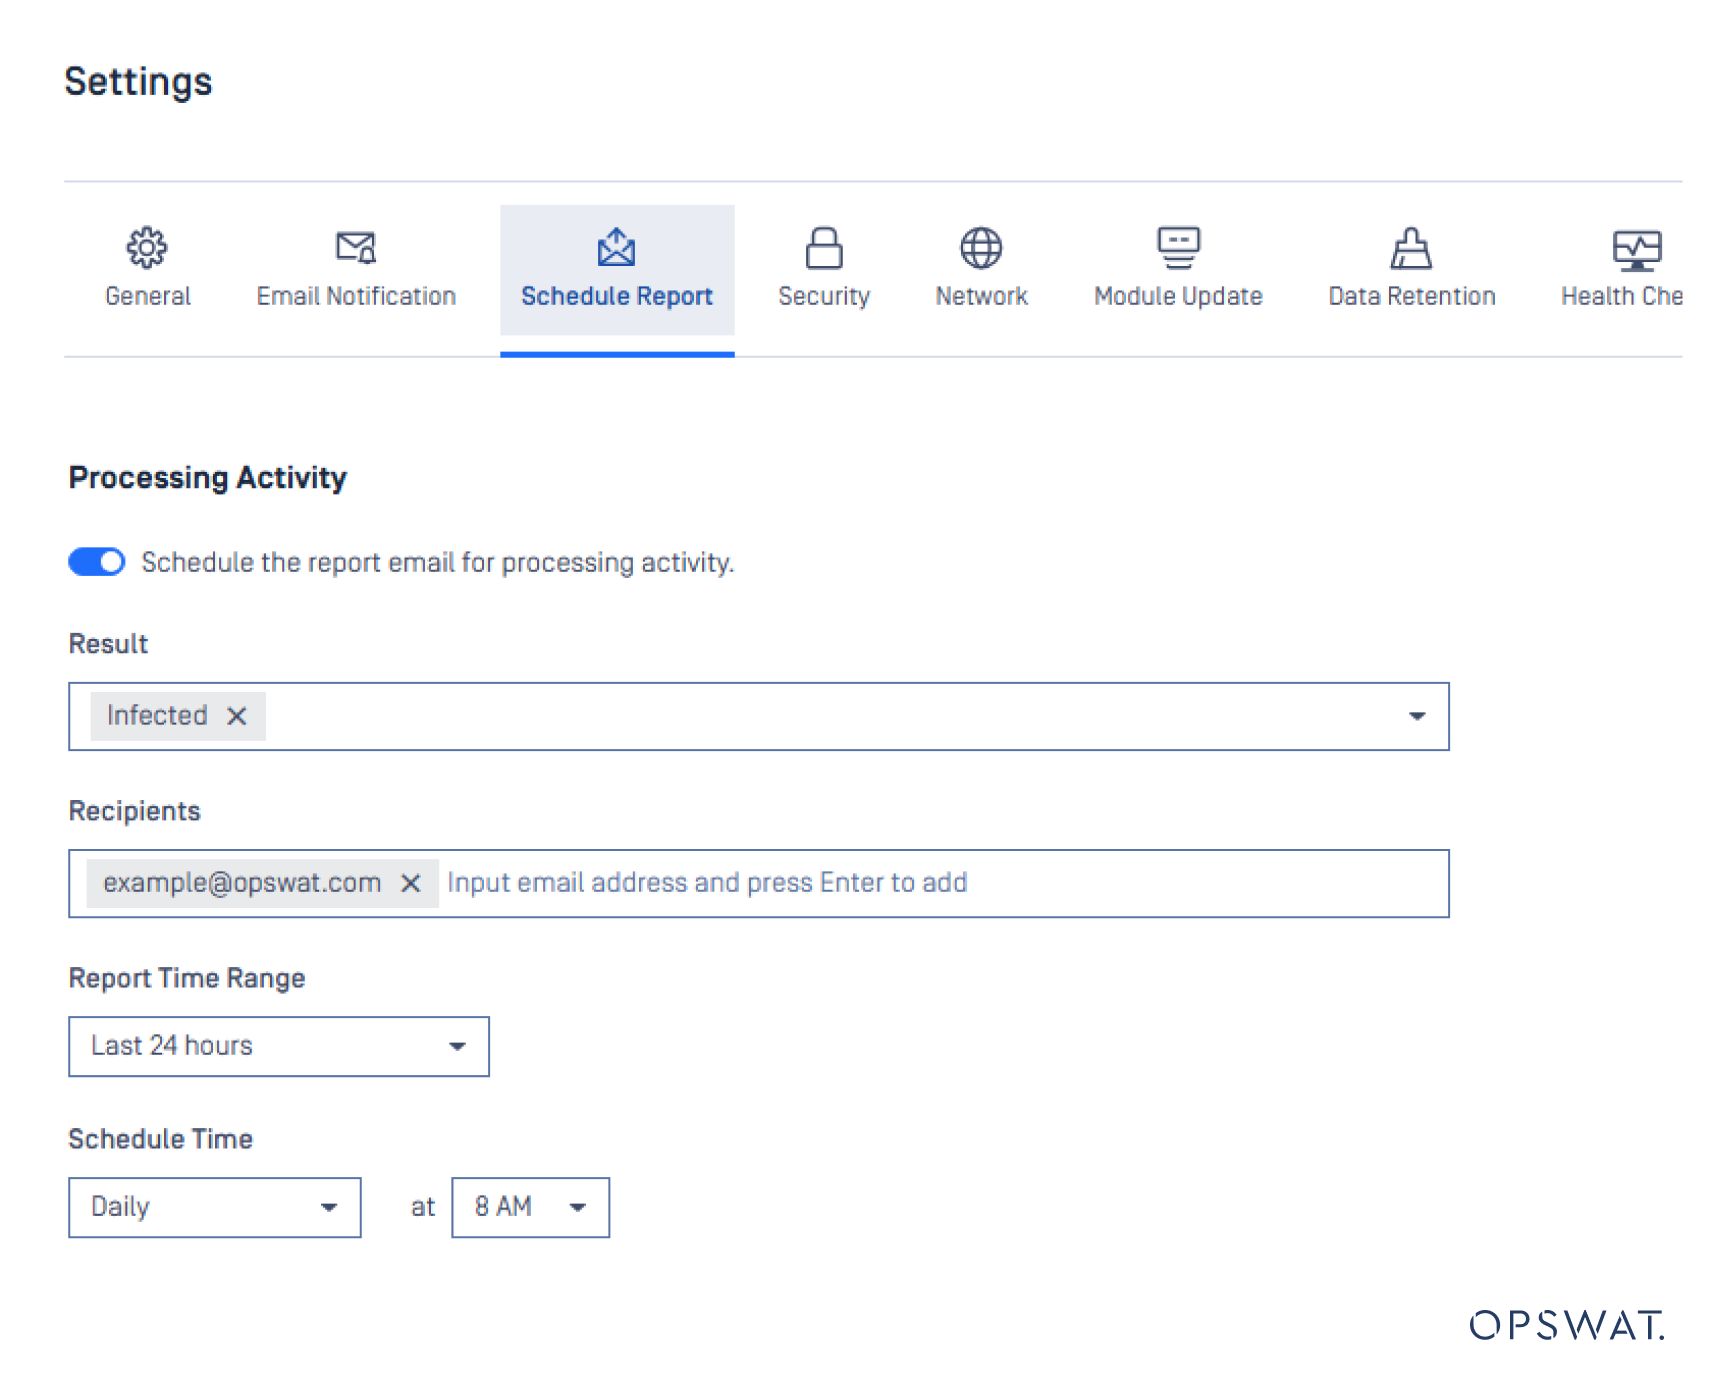The height and width of the screenshot is (1396, 1712).
Task: Select the Network globe icon
Action: (980, 248)
